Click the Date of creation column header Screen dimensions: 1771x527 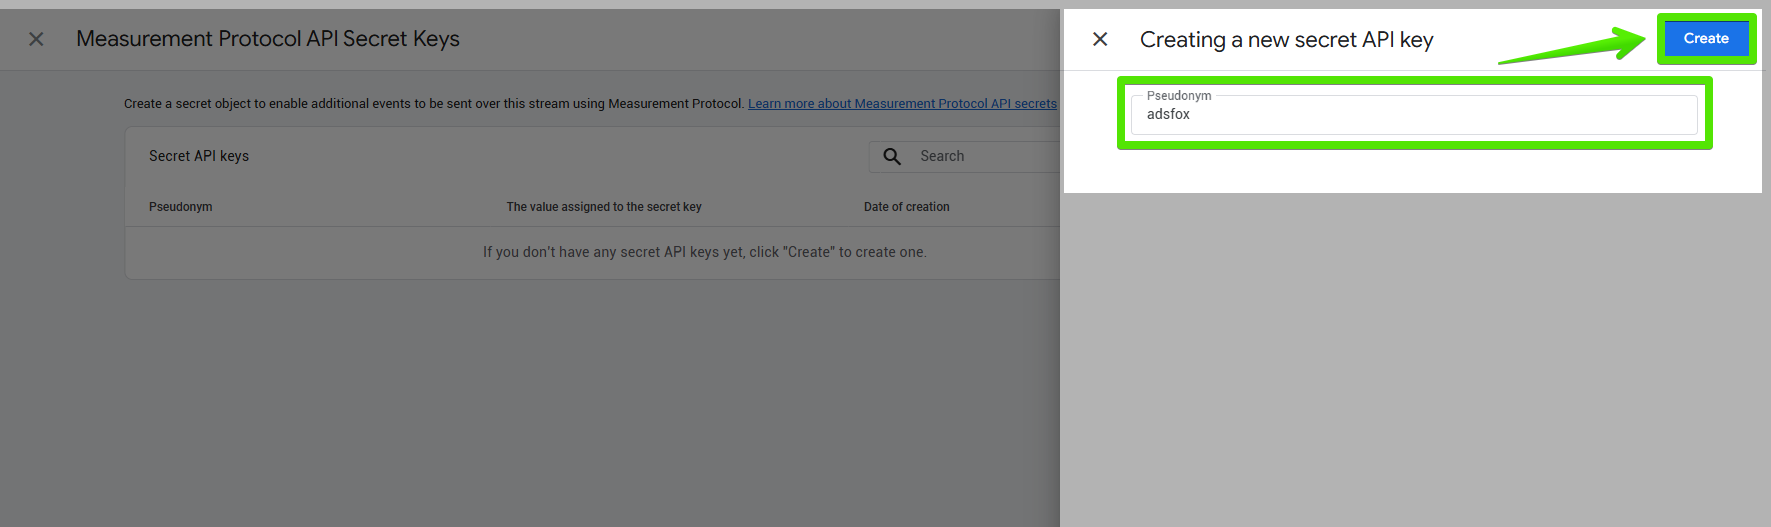(907, 207)
